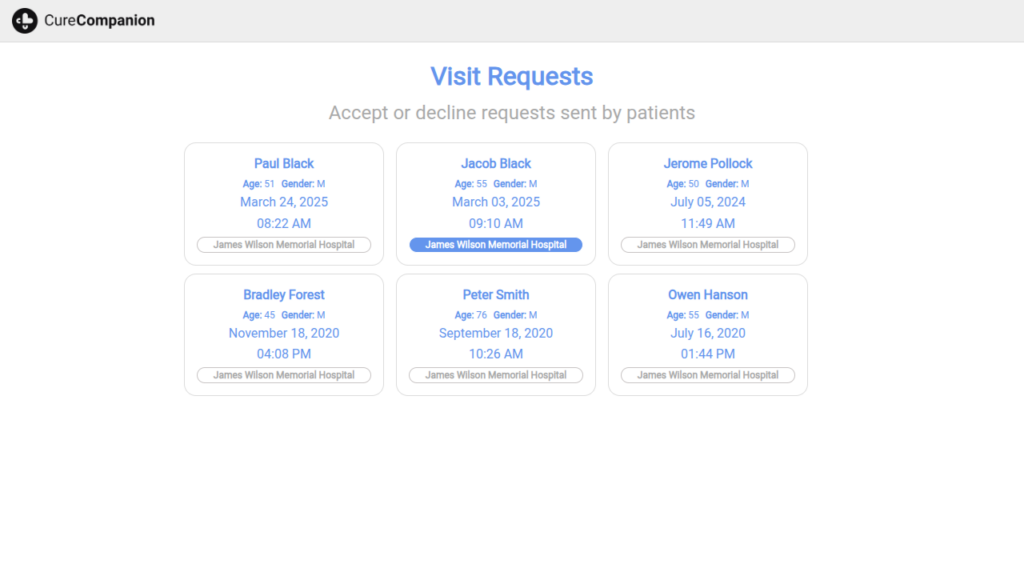Open Jerome Pollock's patient name link

[x=708, y=163]
